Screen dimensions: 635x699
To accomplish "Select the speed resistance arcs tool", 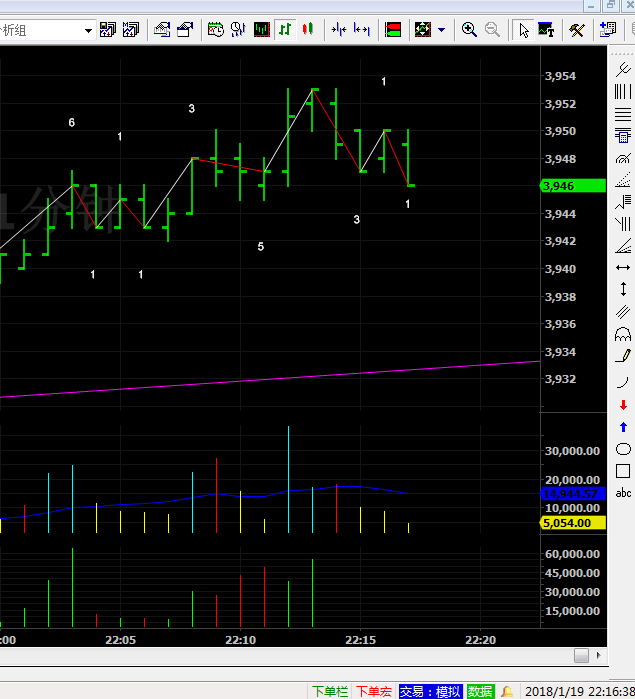I will pyautogui.click(x=623, y=158).
